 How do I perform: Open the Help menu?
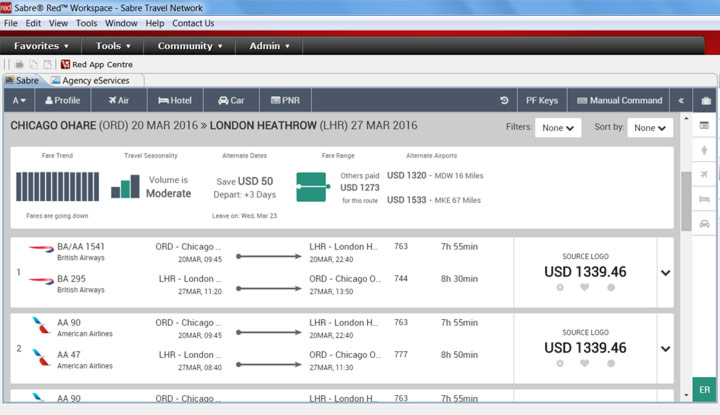[x=155, y=23]
